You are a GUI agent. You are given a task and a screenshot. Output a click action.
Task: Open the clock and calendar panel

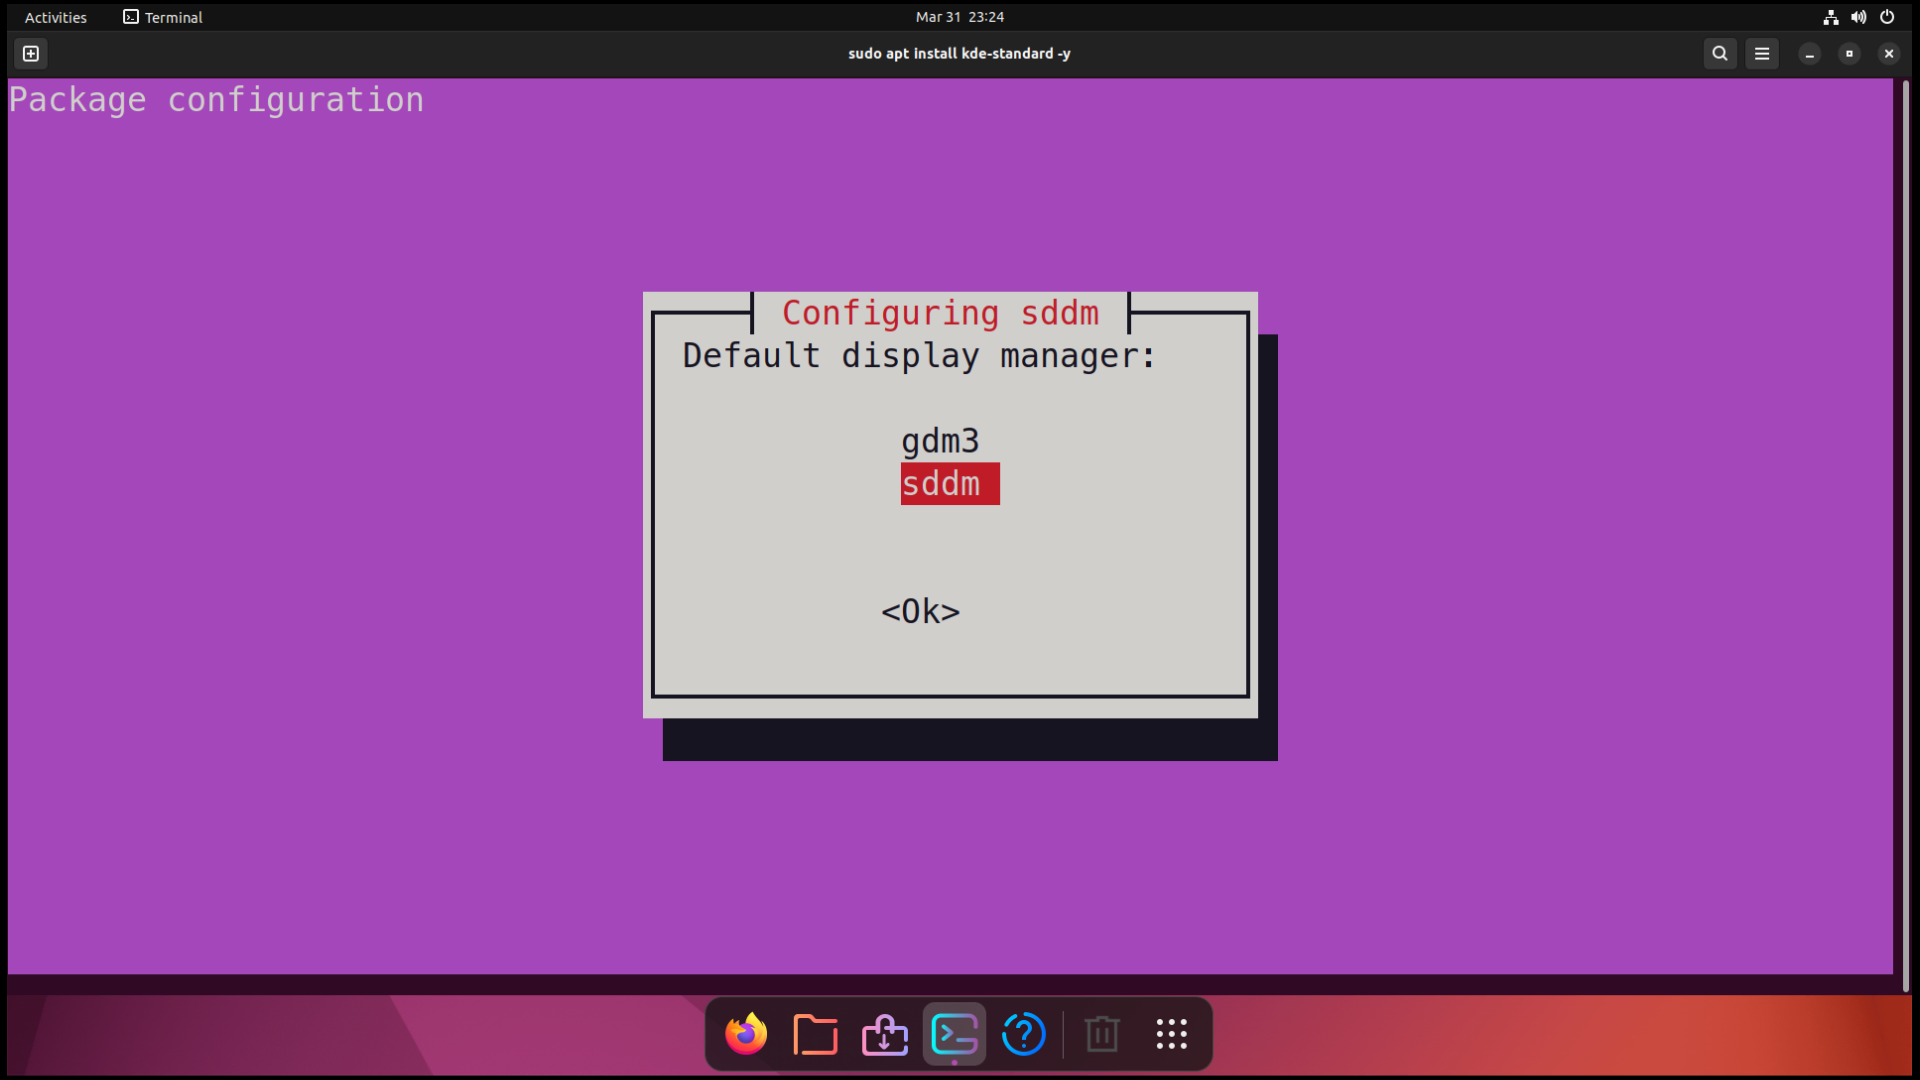coord(960,17)
